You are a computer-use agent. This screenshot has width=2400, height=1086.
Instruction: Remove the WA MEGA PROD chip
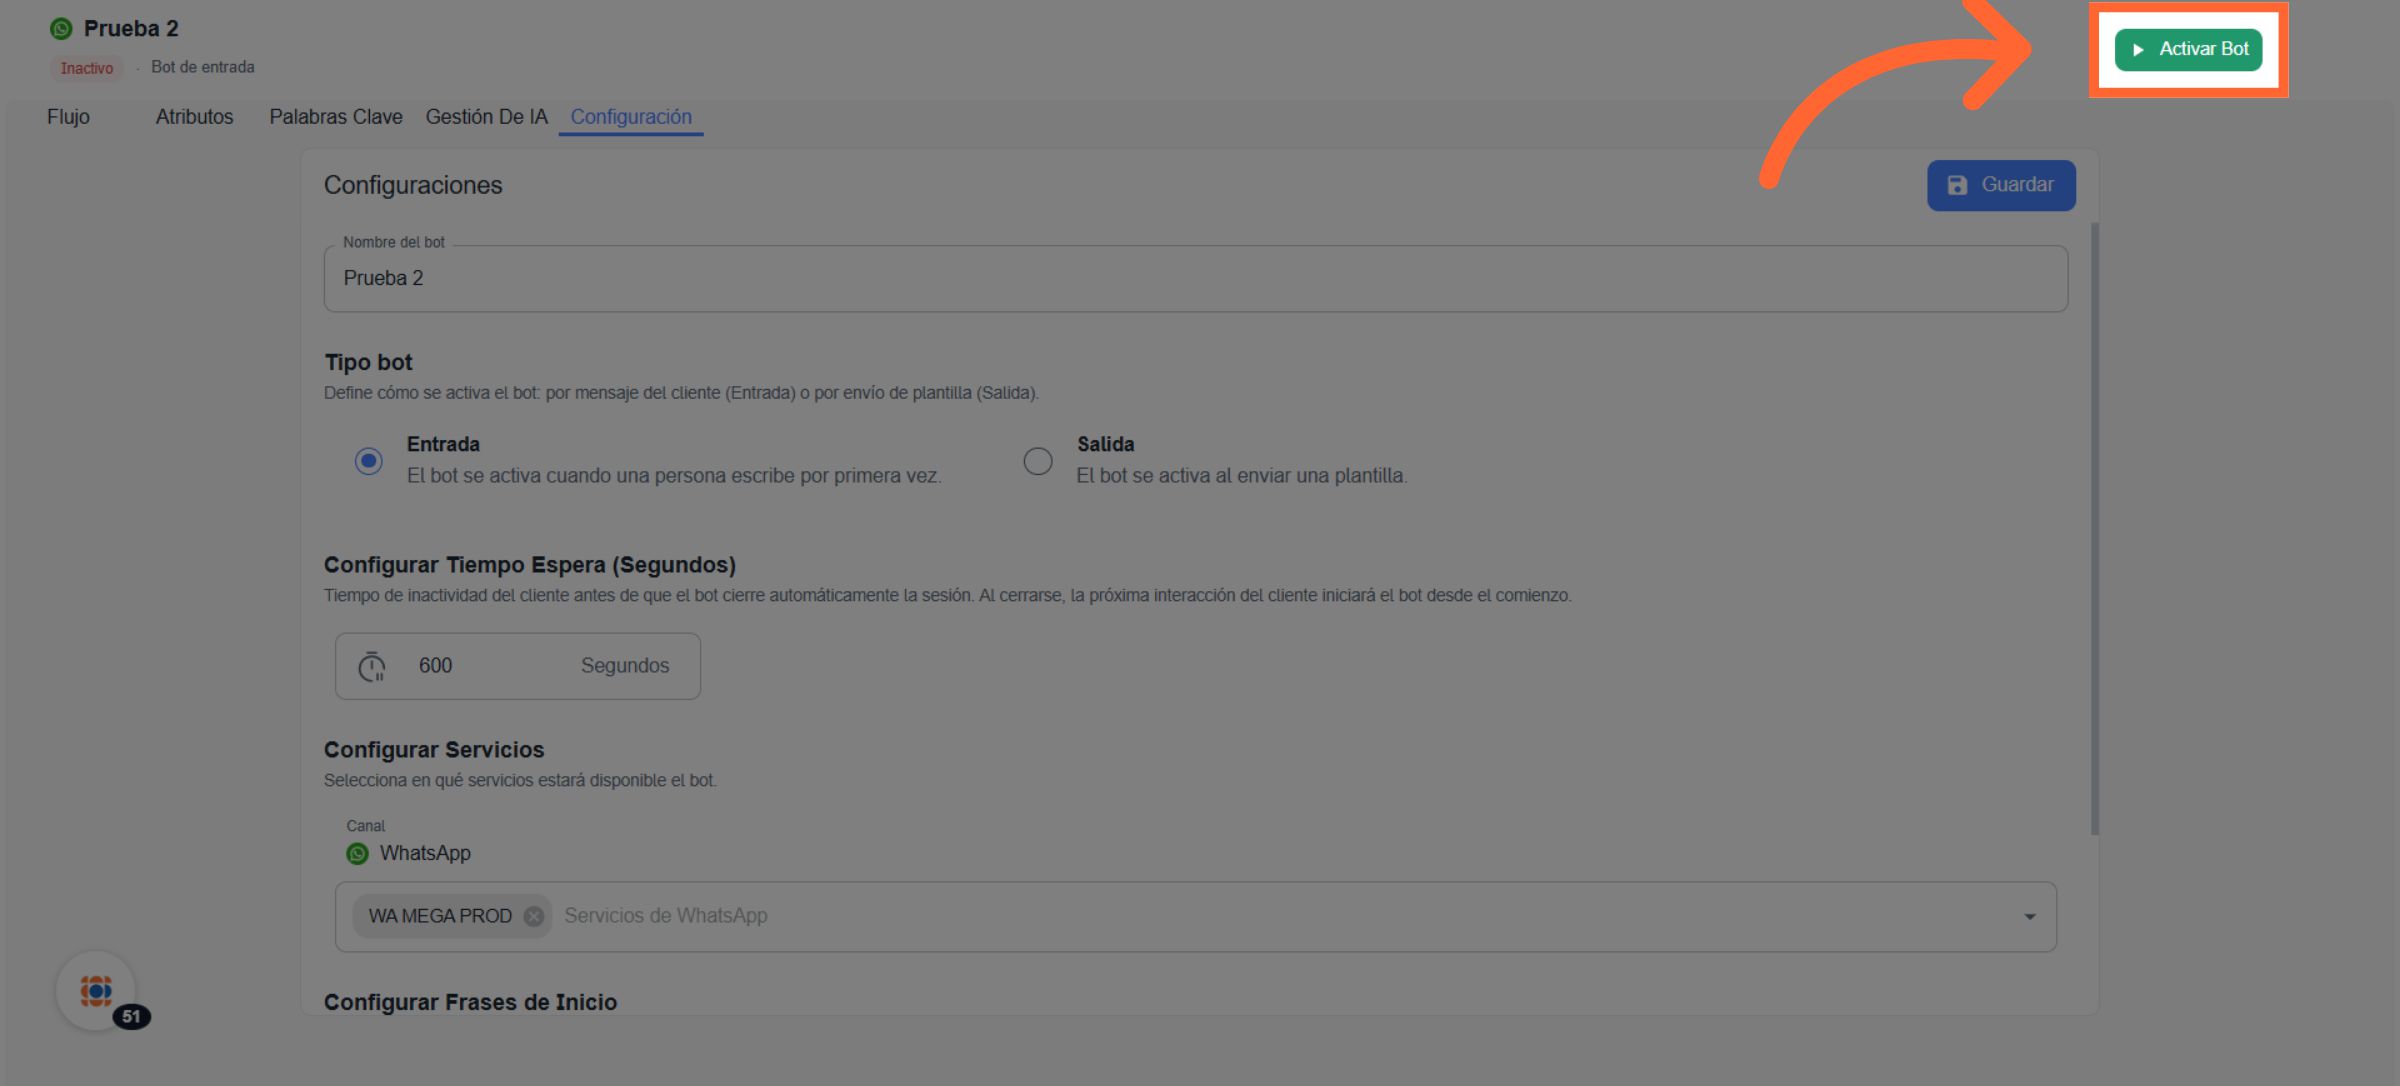click(x=534, y=916)
